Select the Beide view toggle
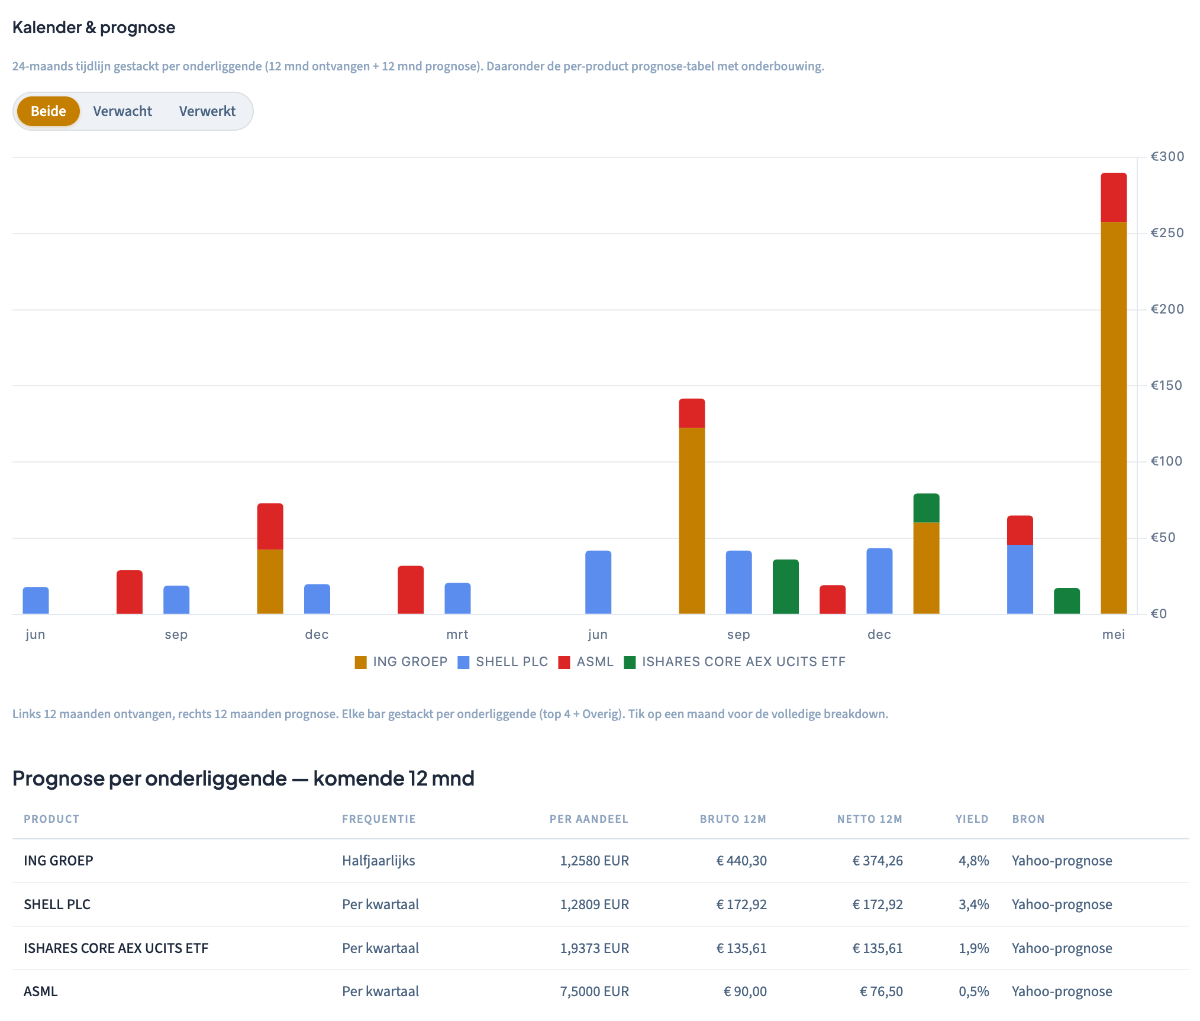The width and height of the screenshot is (1200, 1021). 48,111
